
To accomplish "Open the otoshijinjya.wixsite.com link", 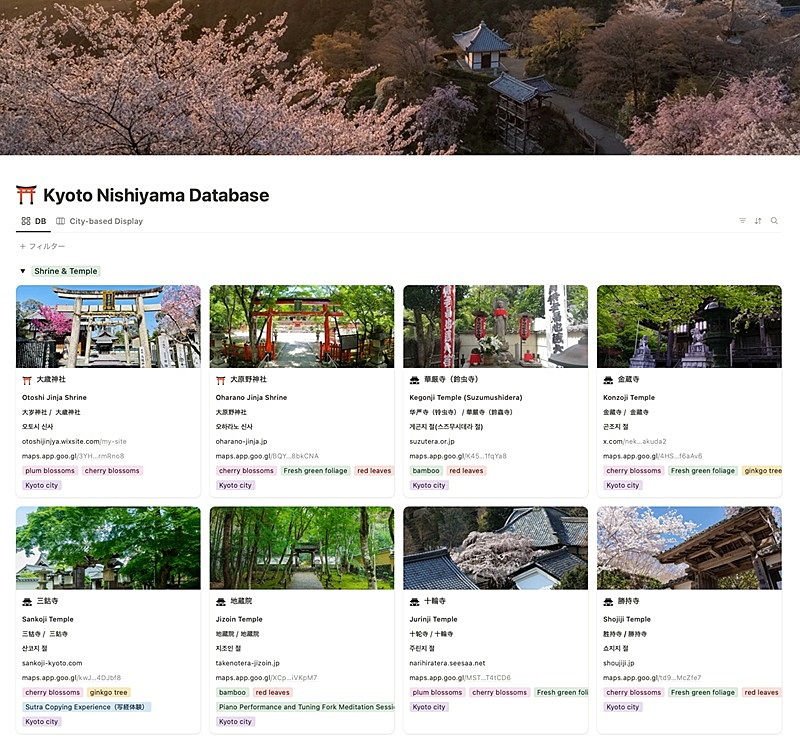I will click(73, 441).
